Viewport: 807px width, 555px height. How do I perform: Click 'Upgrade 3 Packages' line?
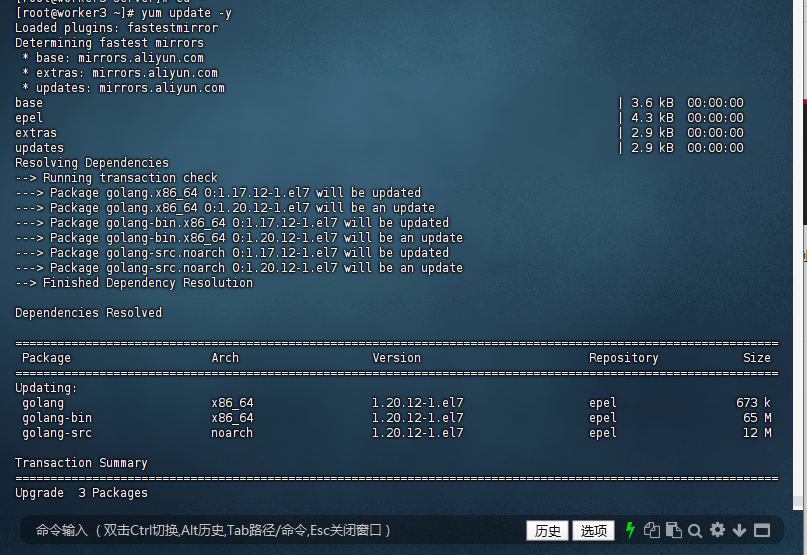coord(81,493)
